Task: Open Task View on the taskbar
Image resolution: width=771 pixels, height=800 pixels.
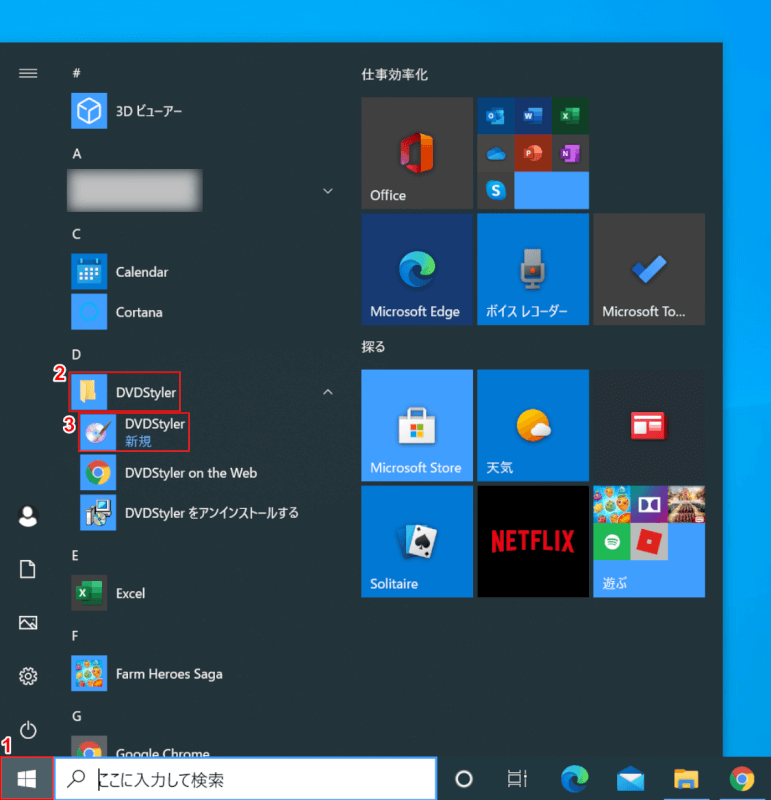Action: pyautogui.click(x=517, y=779)
